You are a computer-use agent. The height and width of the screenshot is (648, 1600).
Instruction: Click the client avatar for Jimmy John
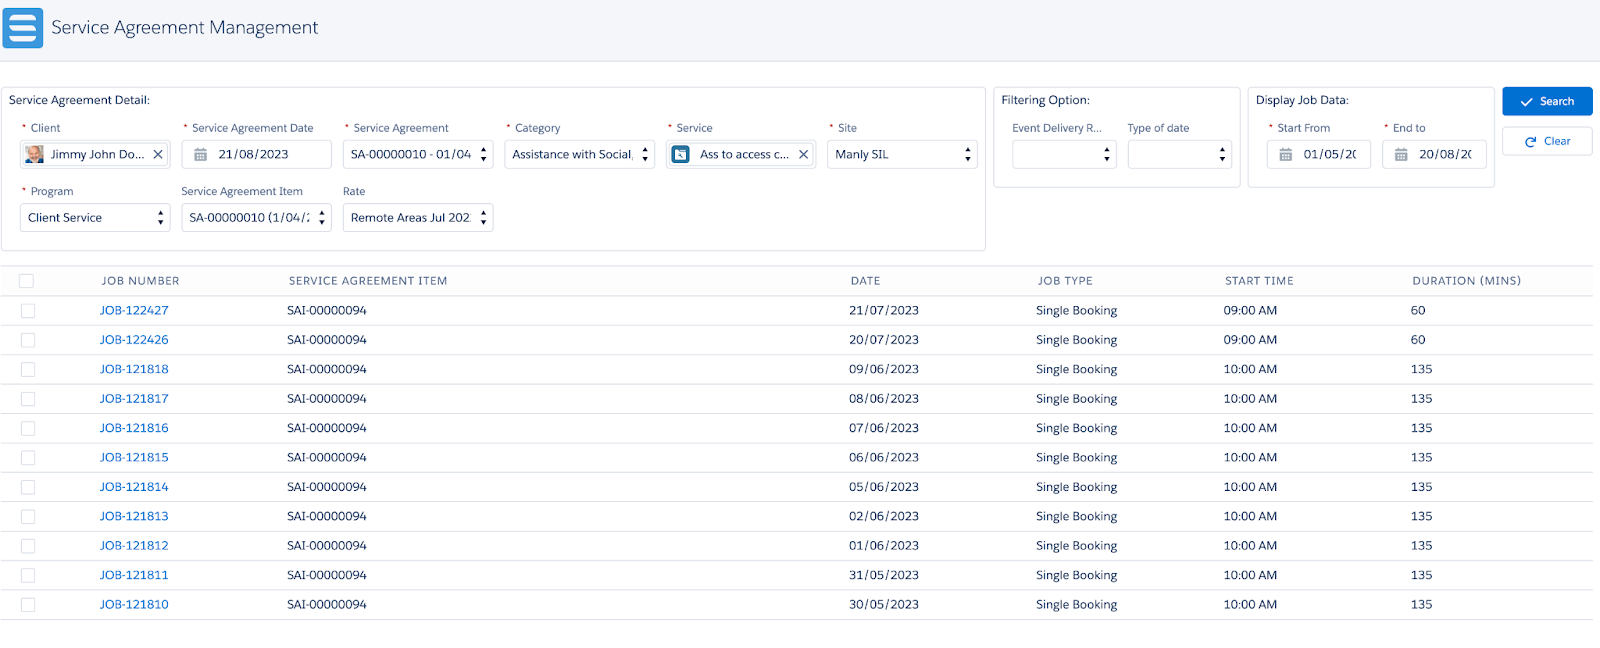[x=35, y=154]
